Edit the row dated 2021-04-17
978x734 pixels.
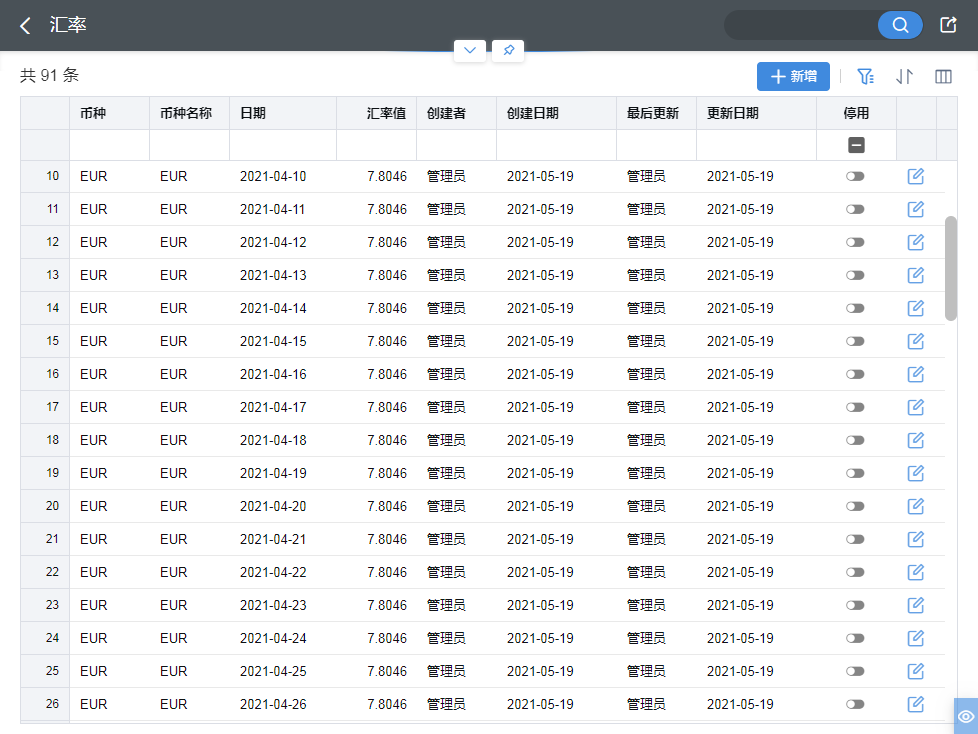pos(916,407)
